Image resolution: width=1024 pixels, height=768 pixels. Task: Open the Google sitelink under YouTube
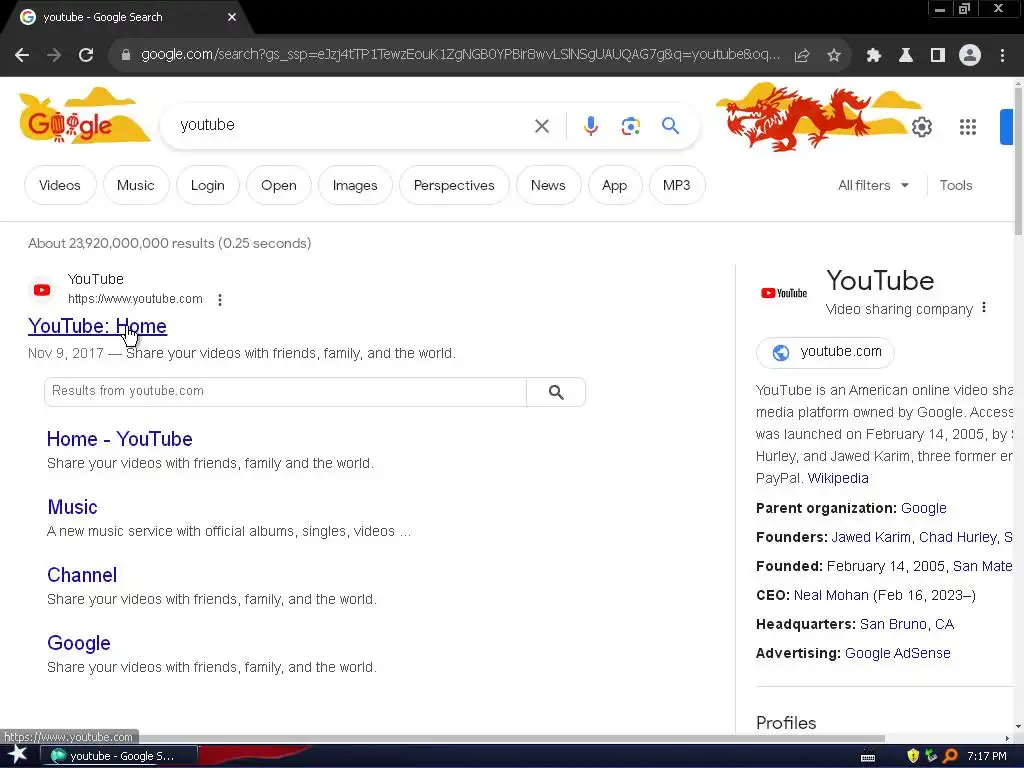79,643
